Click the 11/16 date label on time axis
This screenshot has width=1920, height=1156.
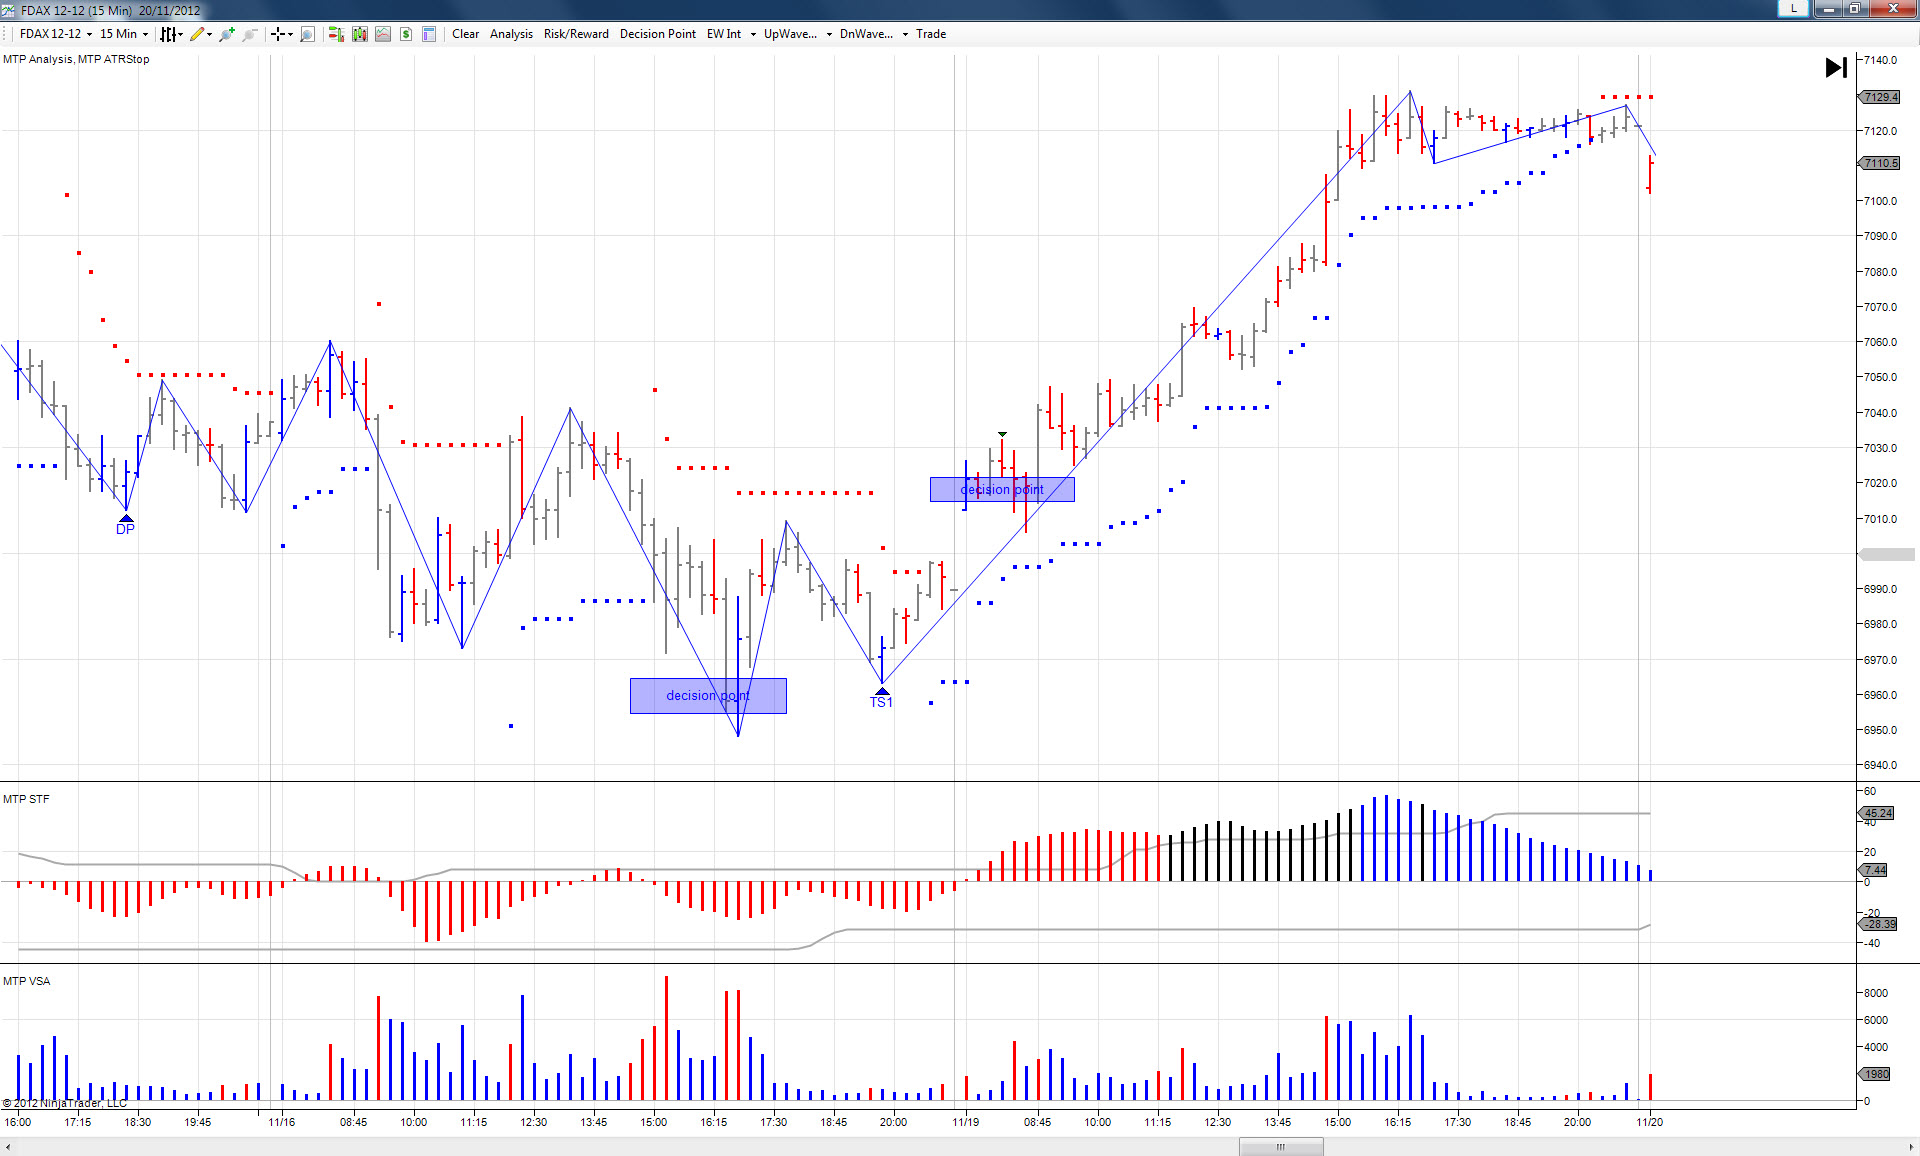coord(281,1122)
